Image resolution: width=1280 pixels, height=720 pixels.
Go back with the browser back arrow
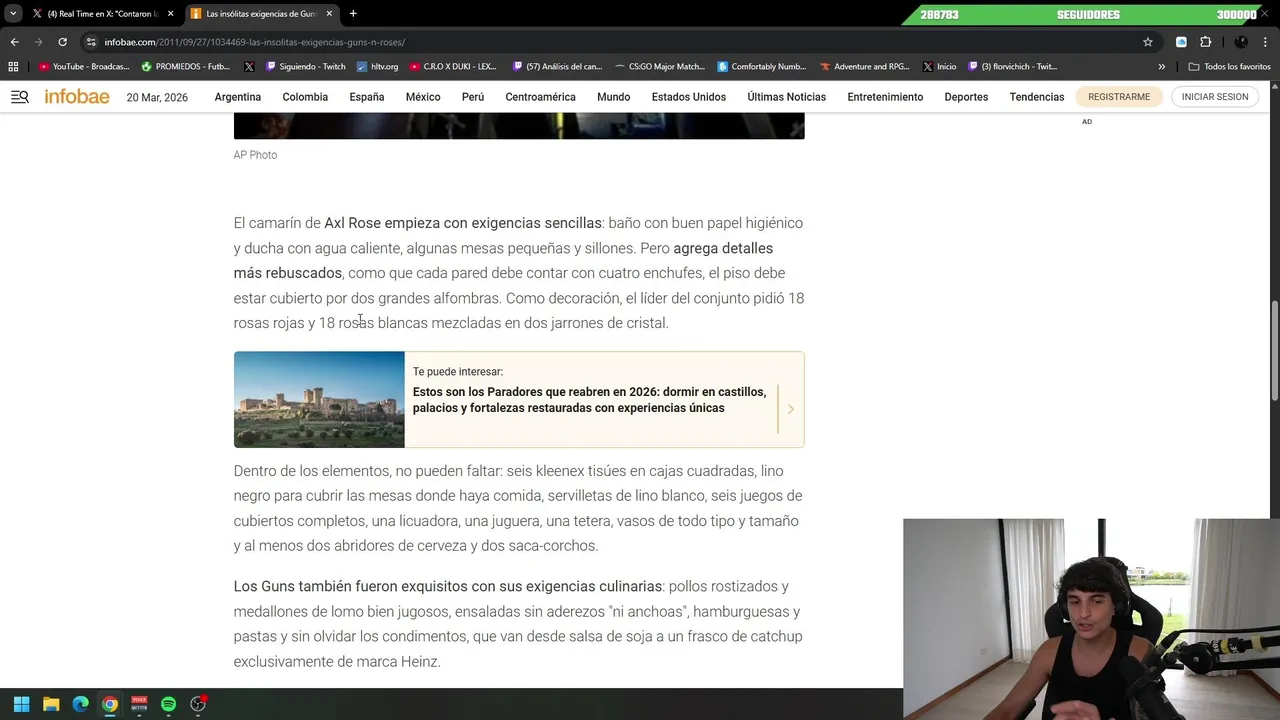click(14, 42)
